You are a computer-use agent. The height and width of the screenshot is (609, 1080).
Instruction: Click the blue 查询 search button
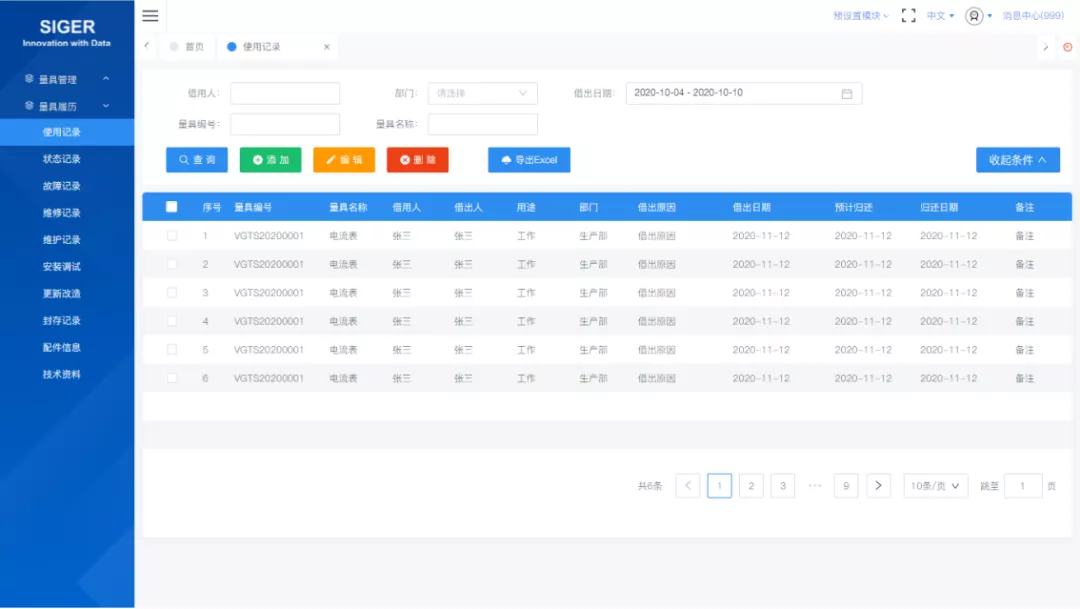[197, 160]
